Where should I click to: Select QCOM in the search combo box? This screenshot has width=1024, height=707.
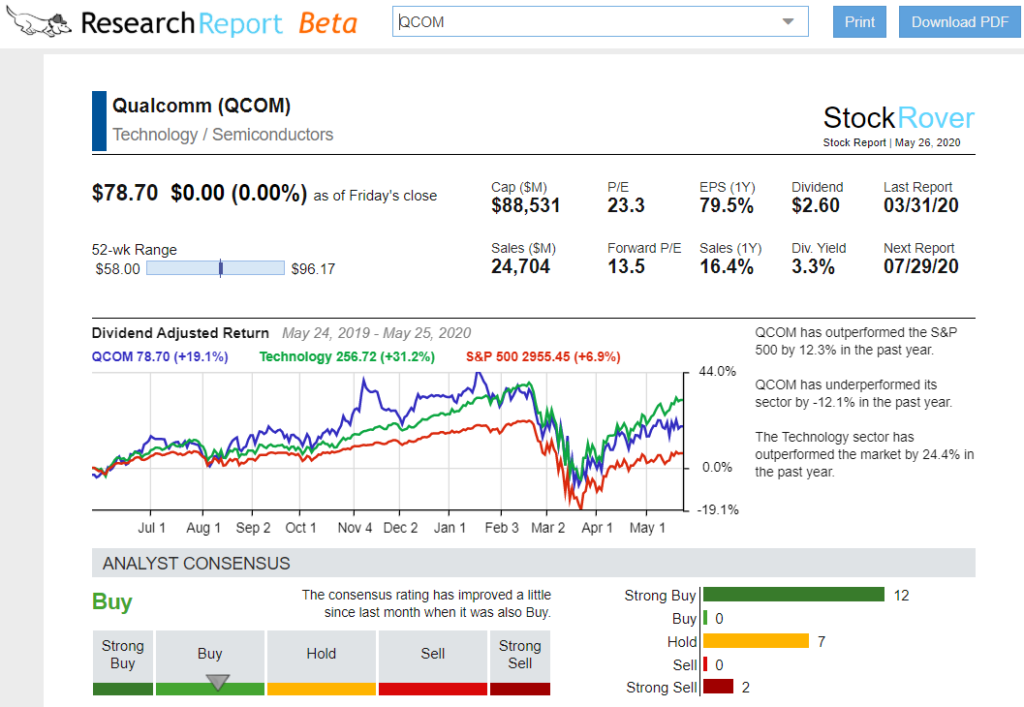(x=600, y=20)
